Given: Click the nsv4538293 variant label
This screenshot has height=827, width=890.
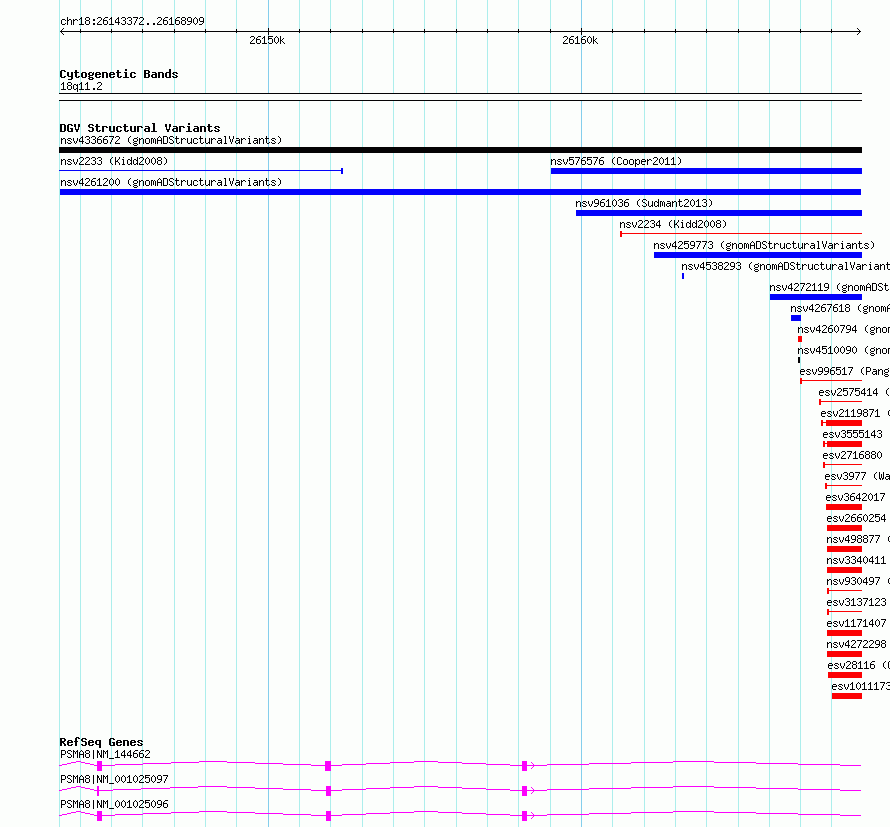Looking at the screenshot, I should 786,266.
